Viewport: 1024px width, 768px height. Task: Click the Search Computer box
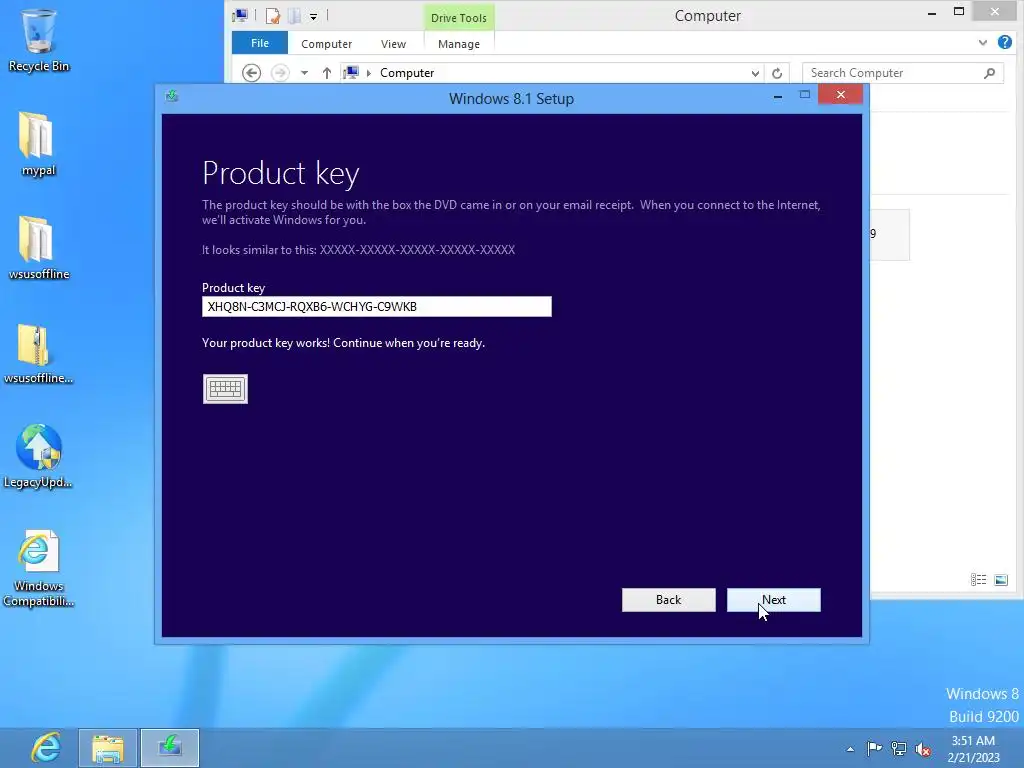[892, 73]
